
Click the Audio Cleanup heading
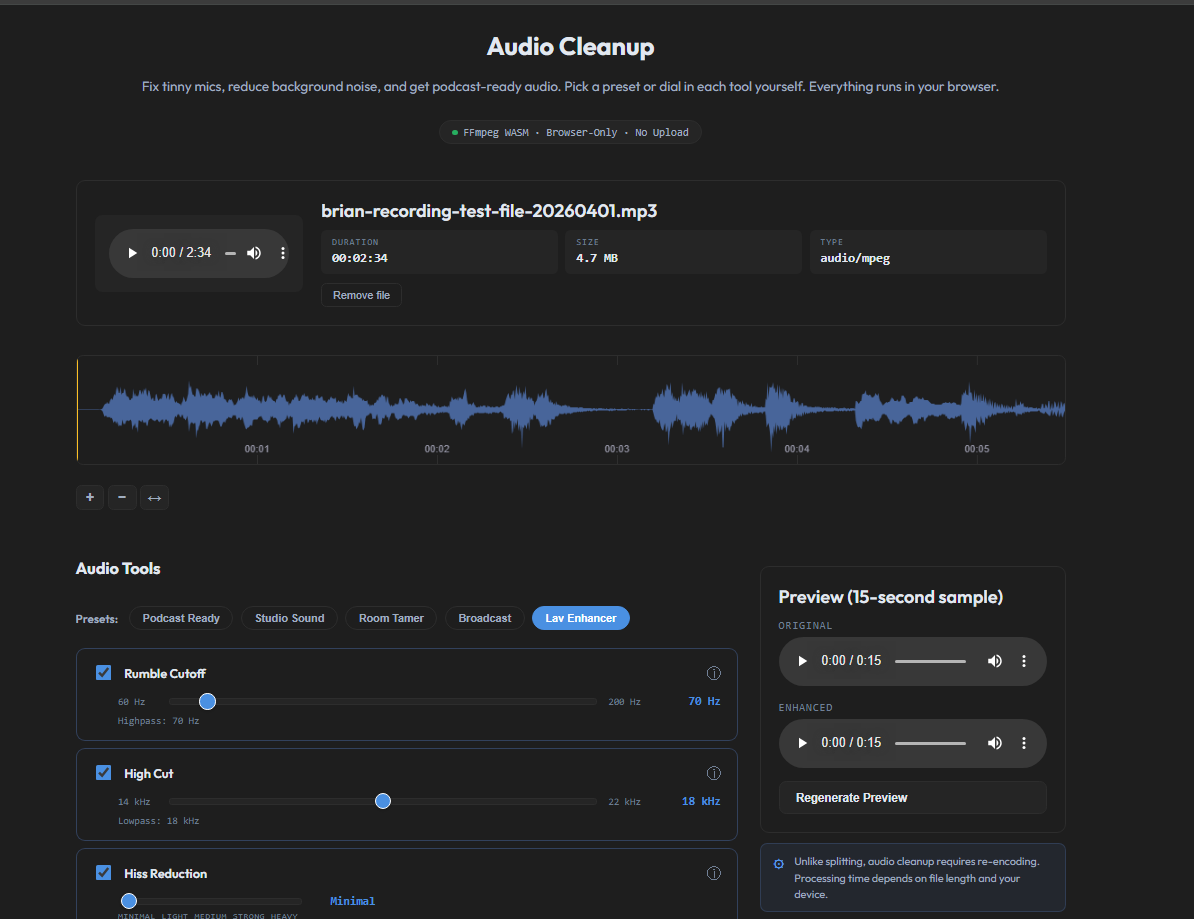tap(570, 46)
